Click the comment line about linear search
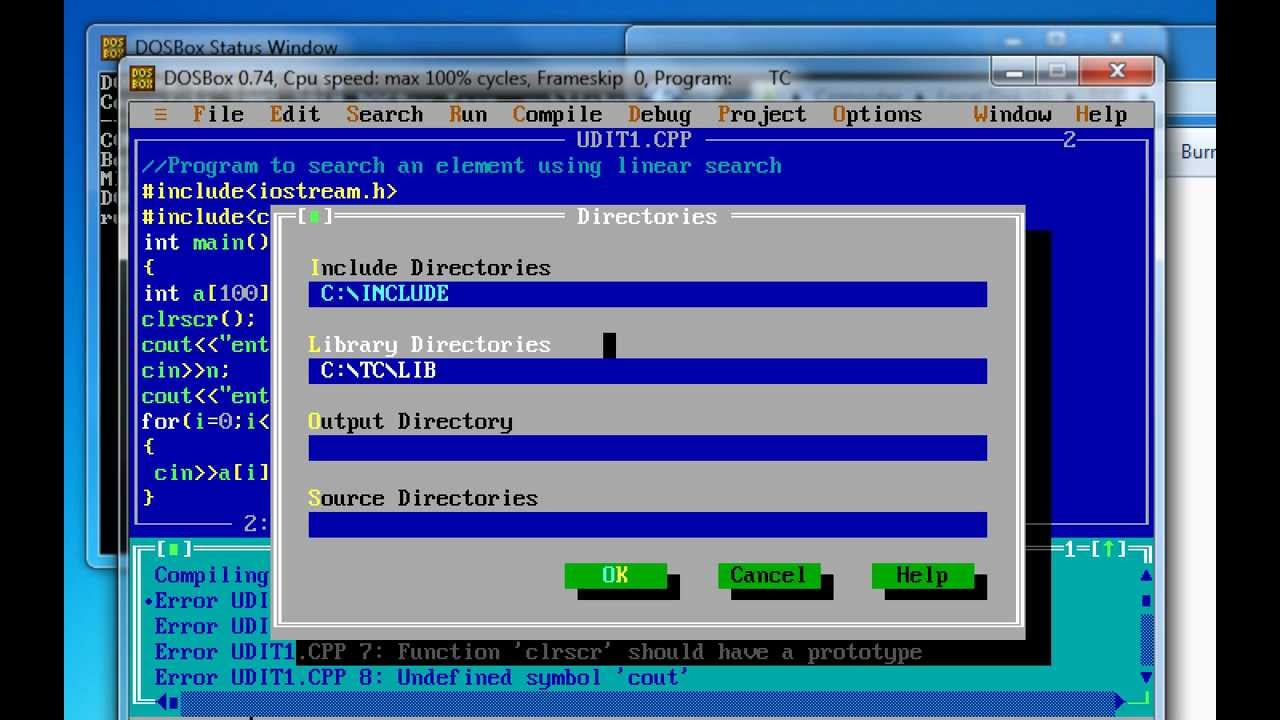This screenshot has height=720, width=1280. [461, 166]
